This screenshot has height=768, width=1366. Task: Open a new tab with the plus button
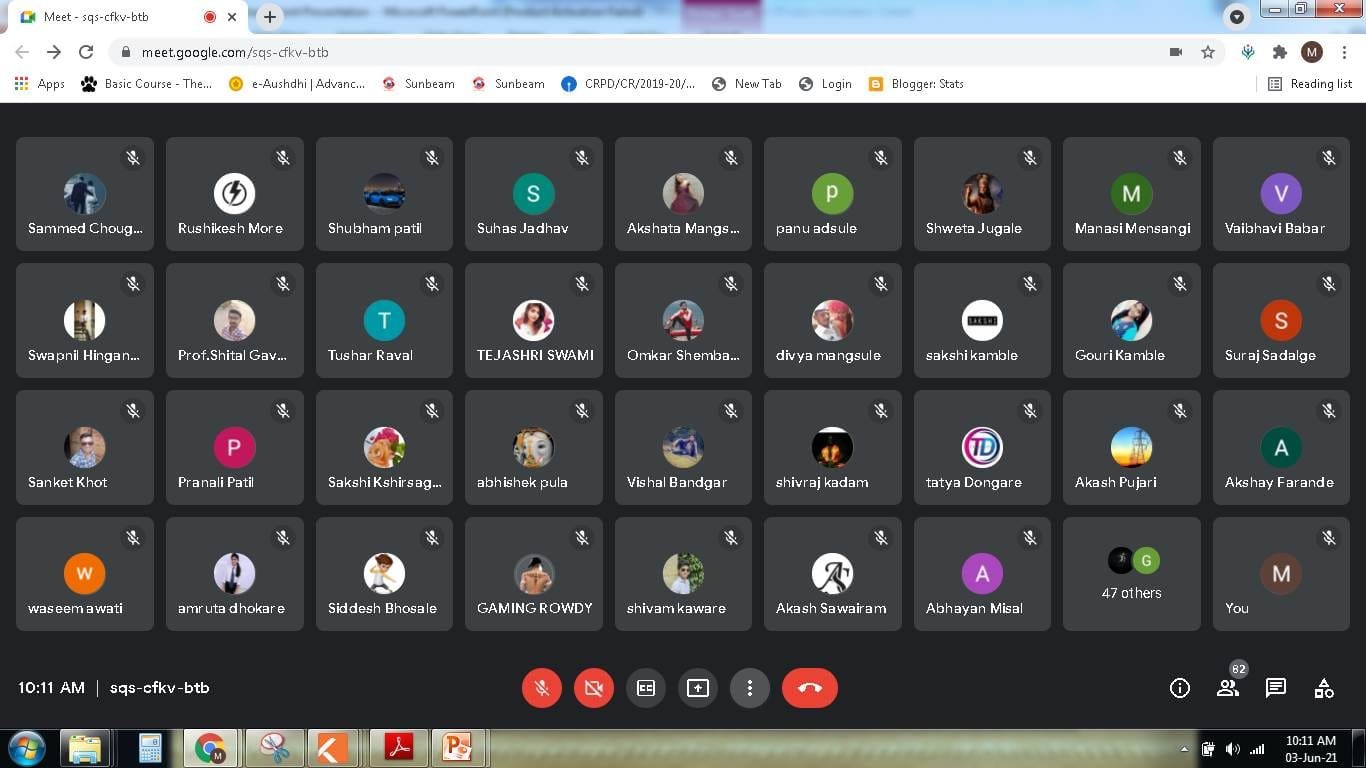(270, 17)
